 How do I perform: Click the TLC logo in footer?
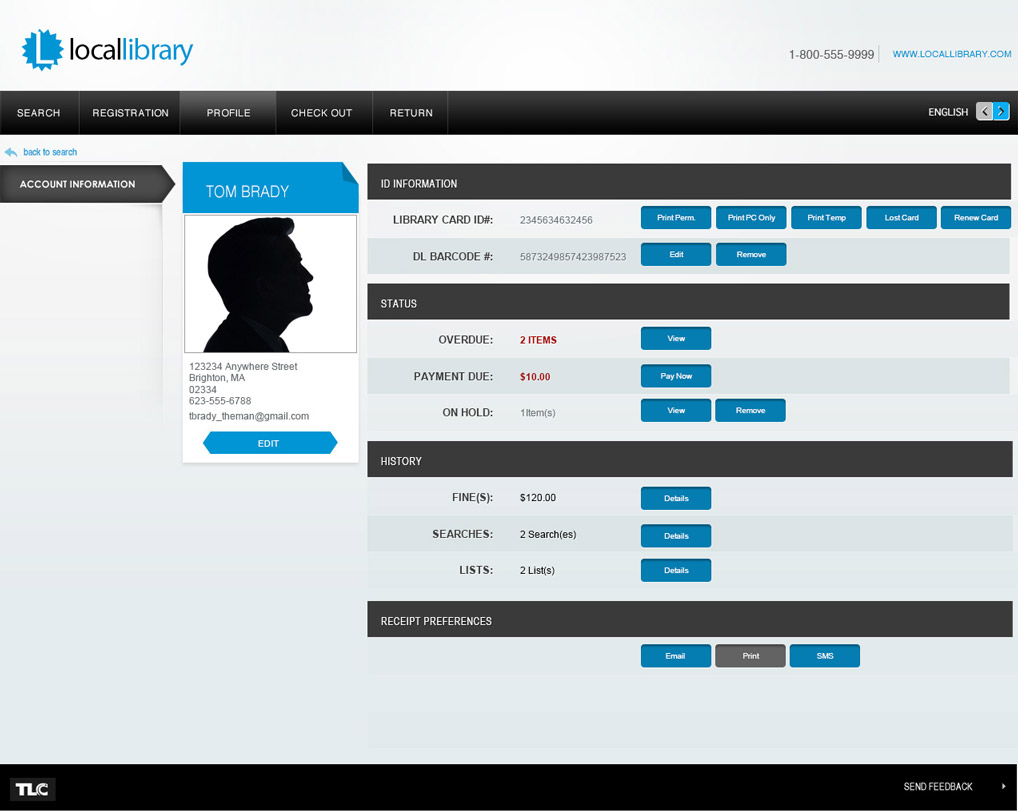coord(32,788)
